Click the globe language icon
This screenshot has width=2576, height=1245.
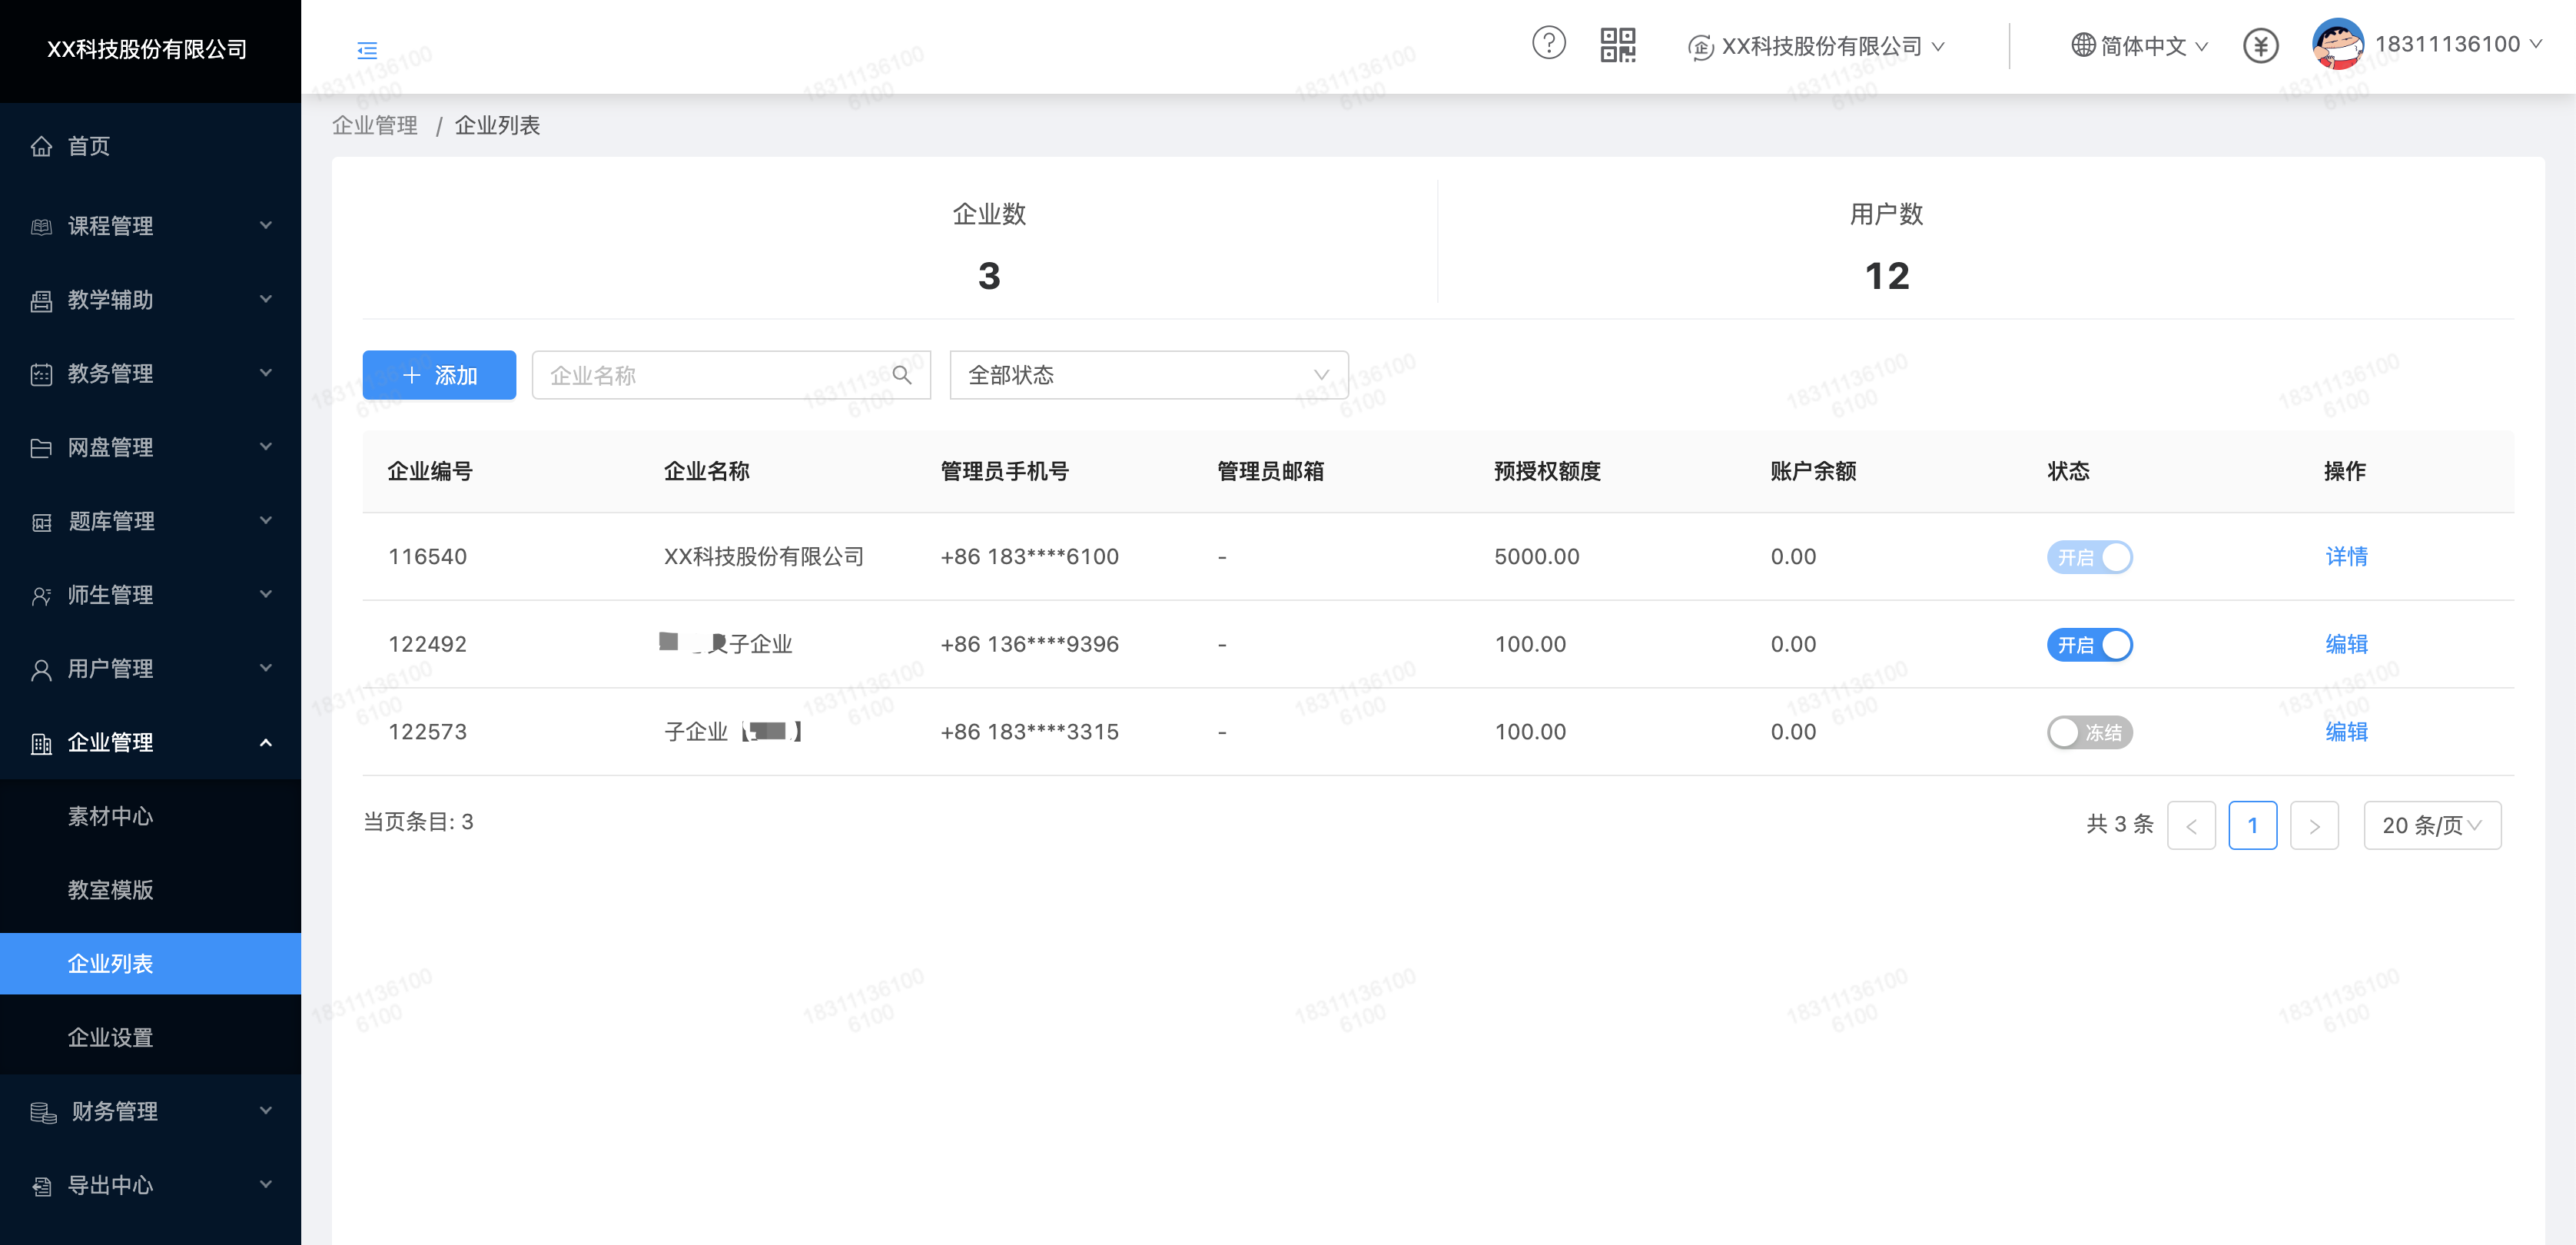(2082, 46)
